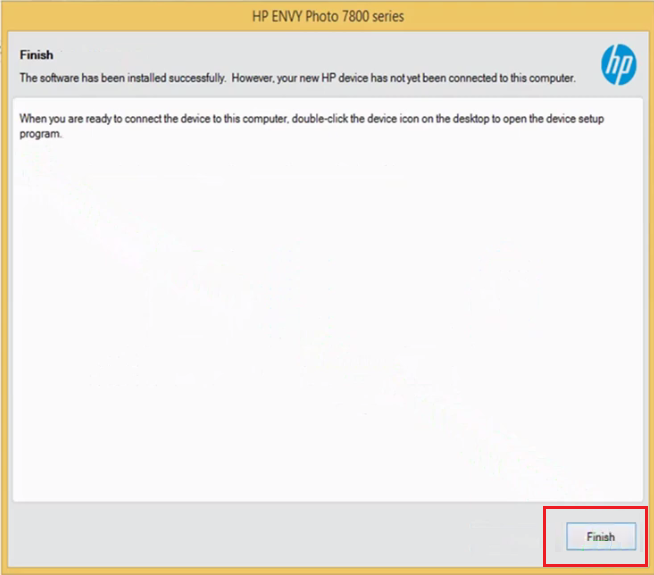Click the "software has been installed successfully" message
This screenshot has width=654, height=575.
297,78
